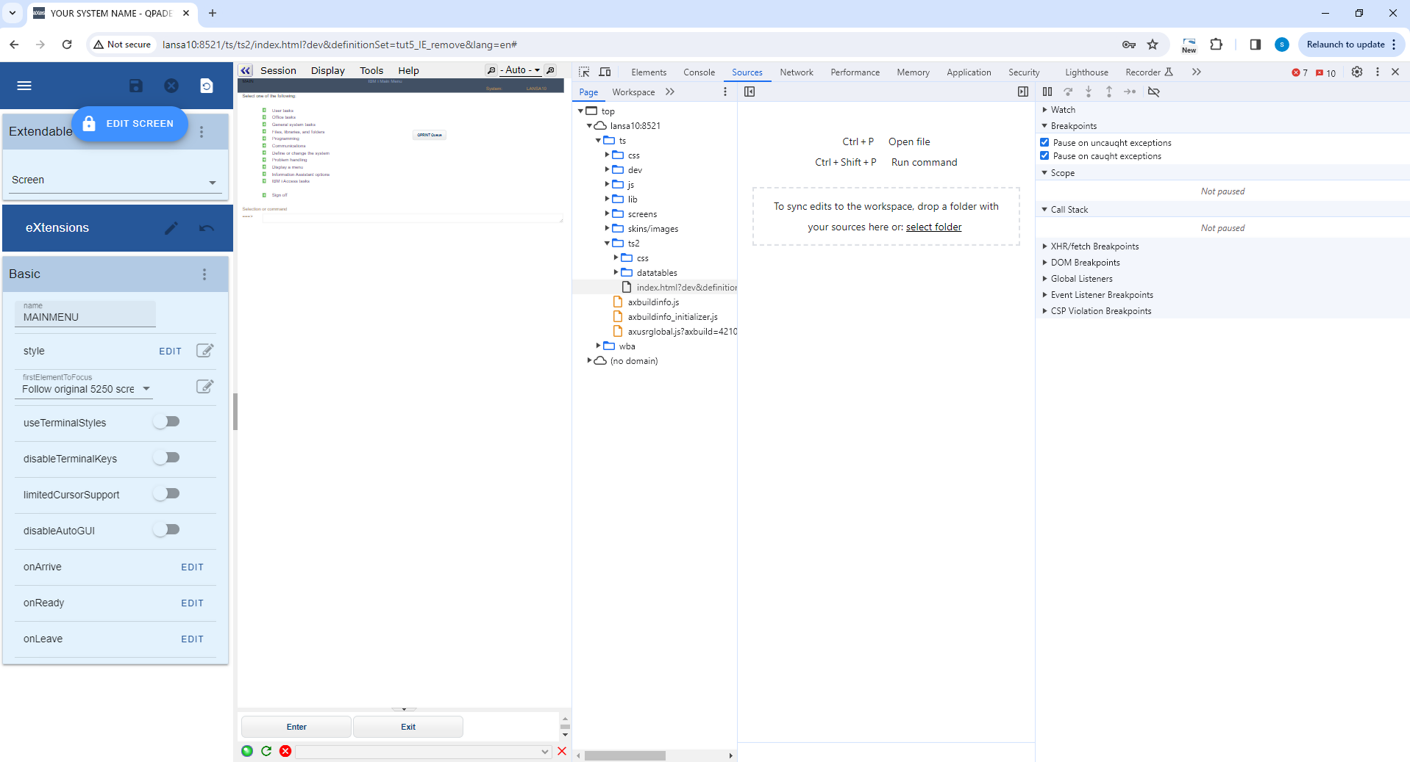Screen dimensions: 1412x766
Task: Open the DevTools settings gear
Action: (1357, 72)
